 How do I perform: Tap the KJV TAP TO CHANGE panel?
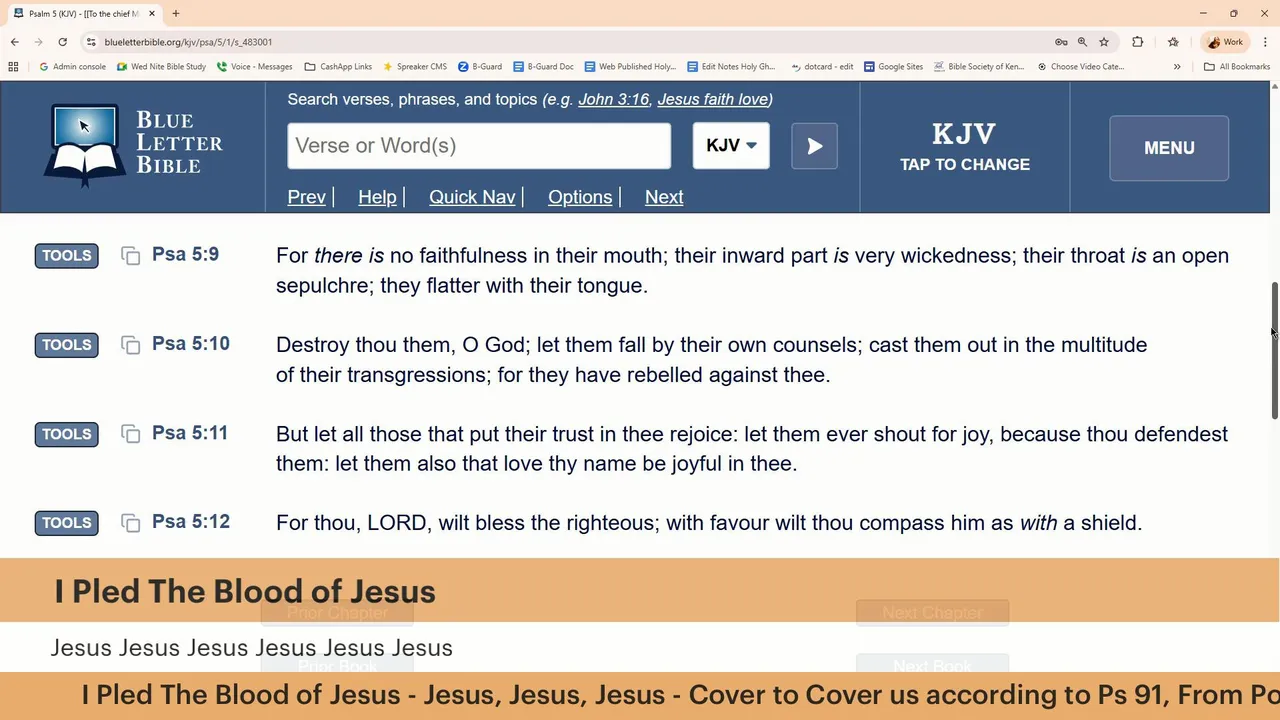click(x=964, y=147)
